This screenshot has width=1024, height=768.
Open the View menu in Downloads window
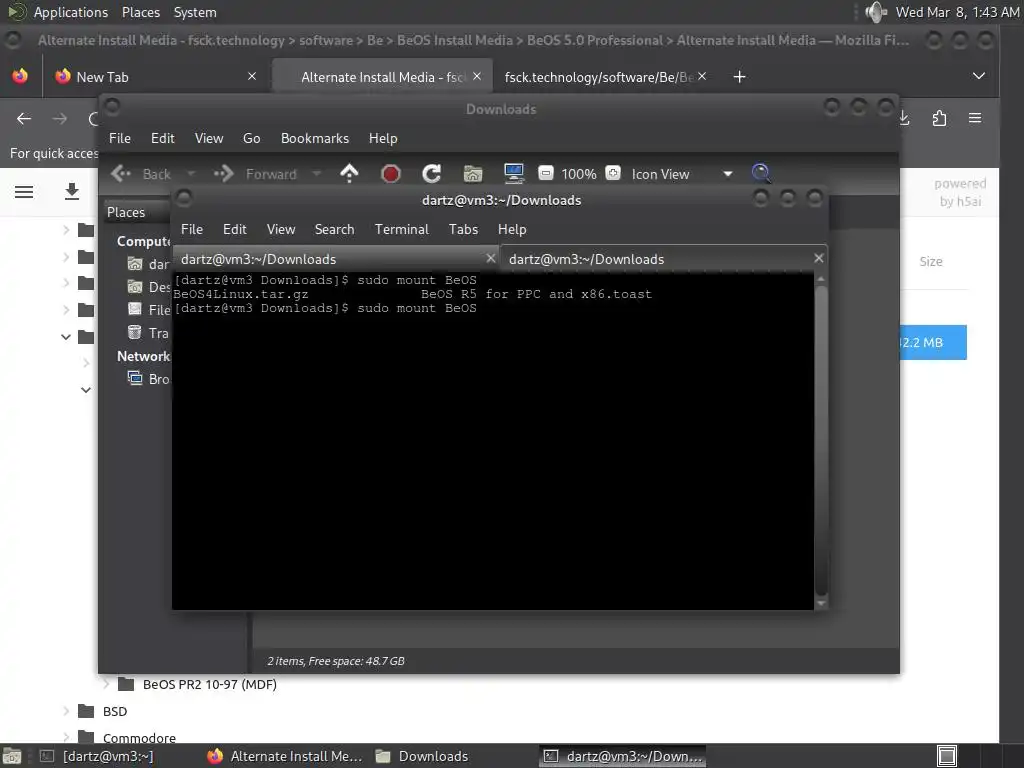pyautogui.click(x=209, y=138)
